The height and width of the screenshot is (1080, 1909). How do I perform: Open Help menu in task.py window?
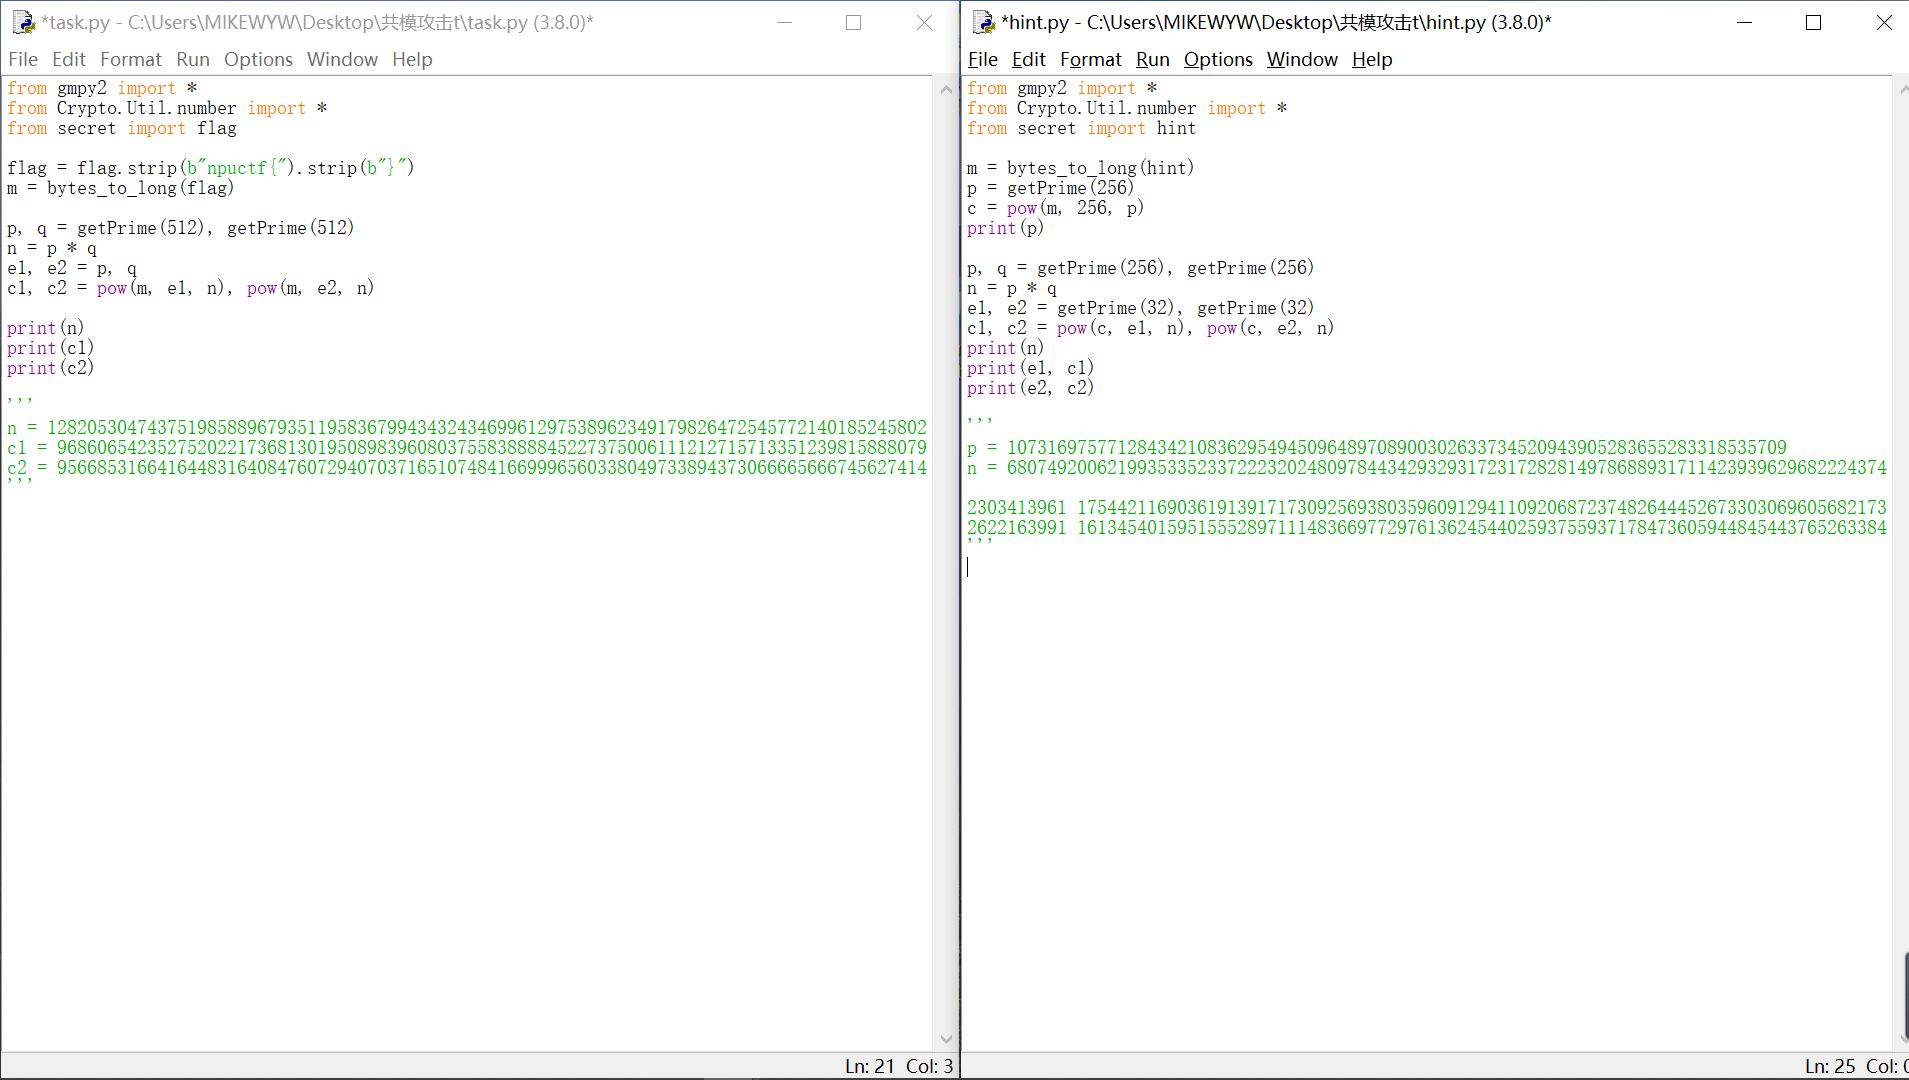(412, 59)
